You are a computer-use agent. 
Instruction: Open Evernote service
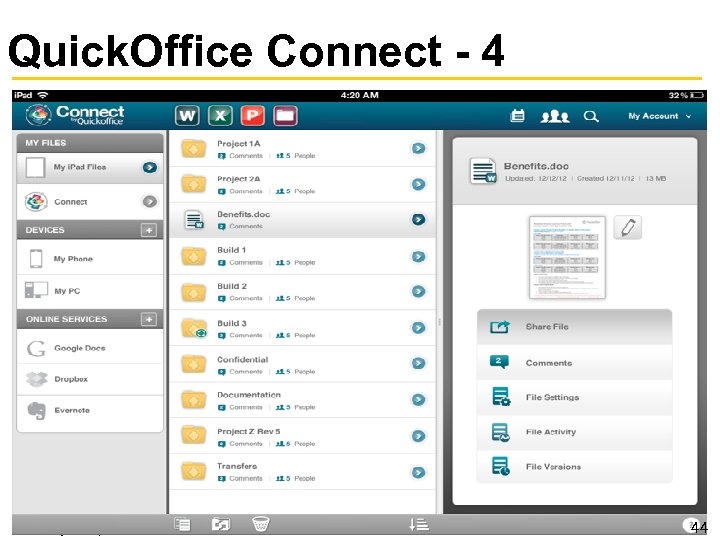90,411
